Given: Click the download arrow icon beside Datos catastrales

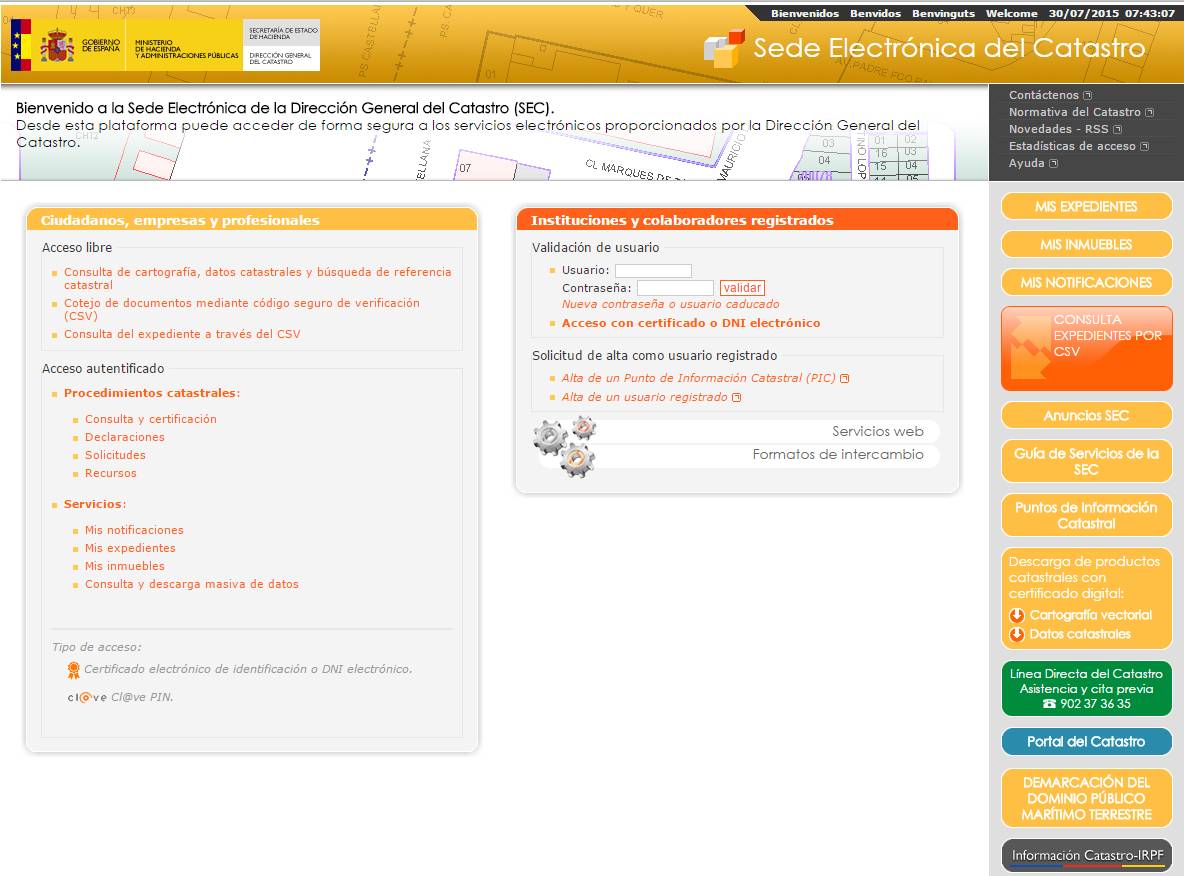Looking at the screenshot, I should [x=1017, y=634].
